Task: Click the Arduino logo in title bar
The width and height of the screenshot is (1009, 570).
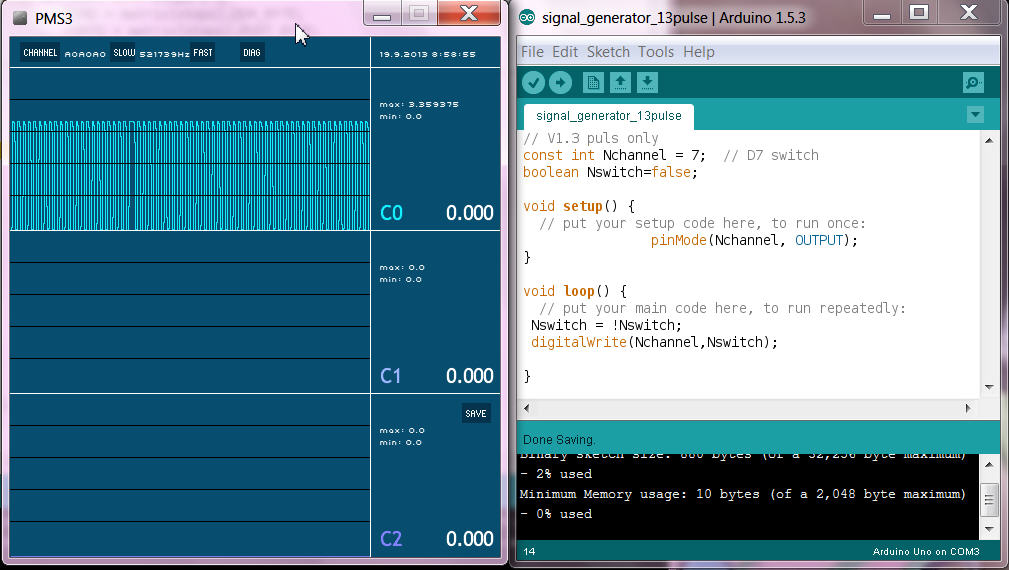Action: tap(527, 18)
